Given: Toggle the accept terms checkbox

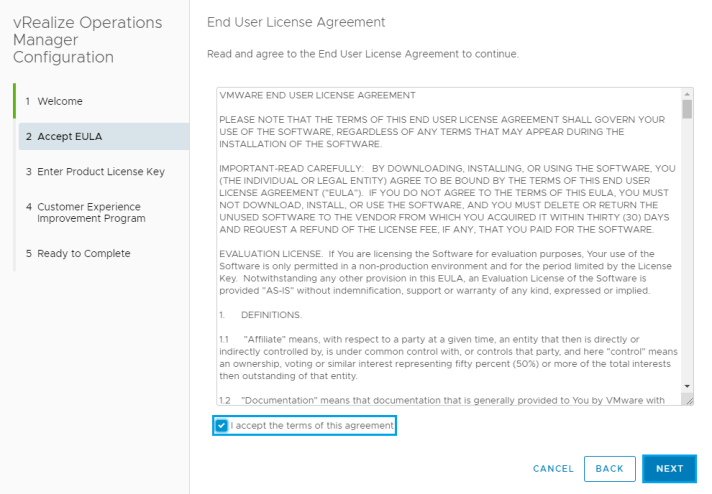Looking at the screenshot, I should [221, 426].
